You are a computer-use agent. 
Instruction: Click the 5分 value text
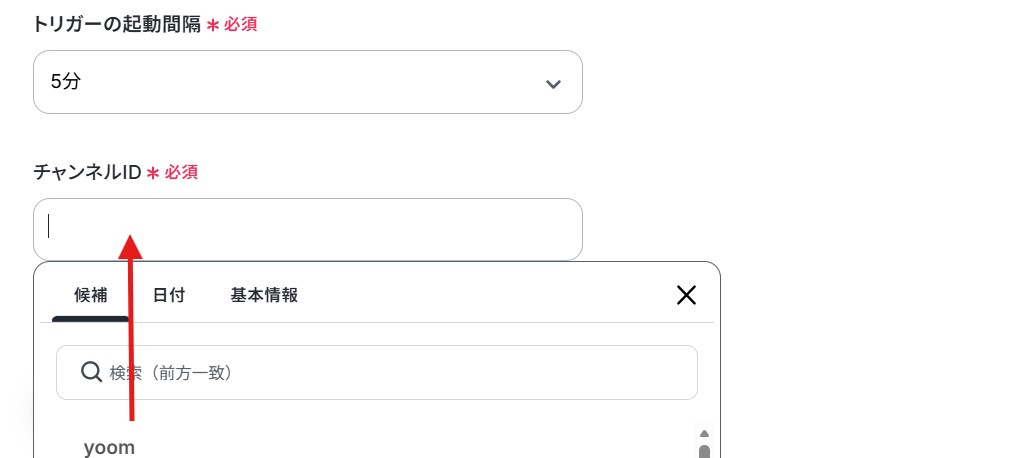(x=66, y=82)
